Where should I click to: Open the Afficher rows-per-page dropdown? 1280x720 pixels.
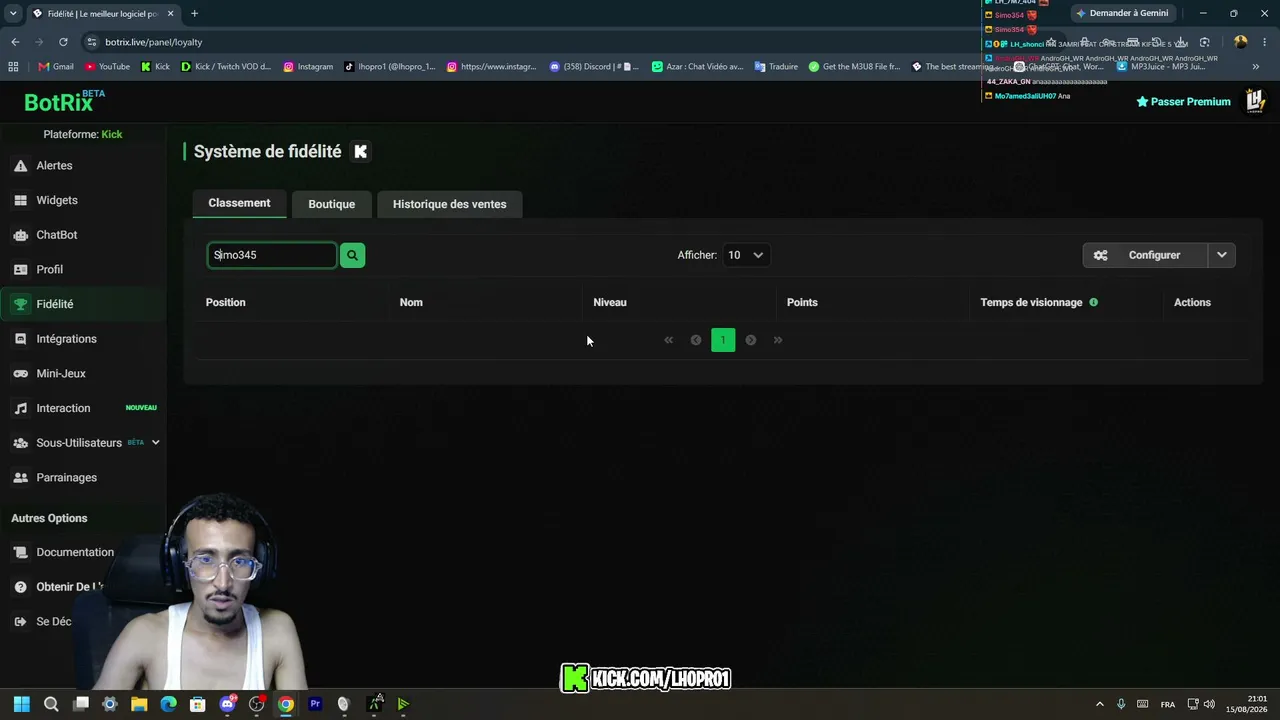pos(745,255)
